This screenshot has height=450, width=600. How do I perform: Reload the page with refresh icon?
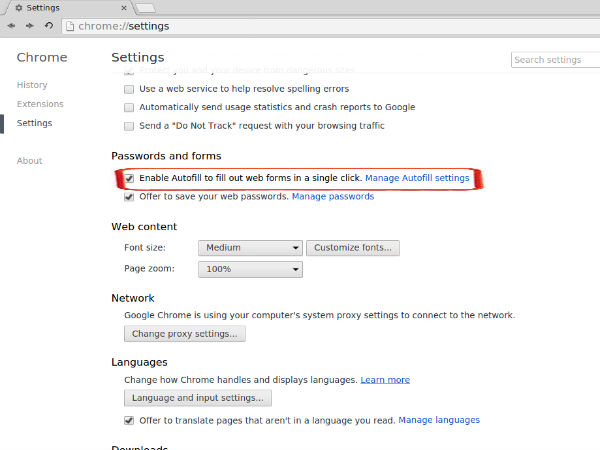click(48, 25)
